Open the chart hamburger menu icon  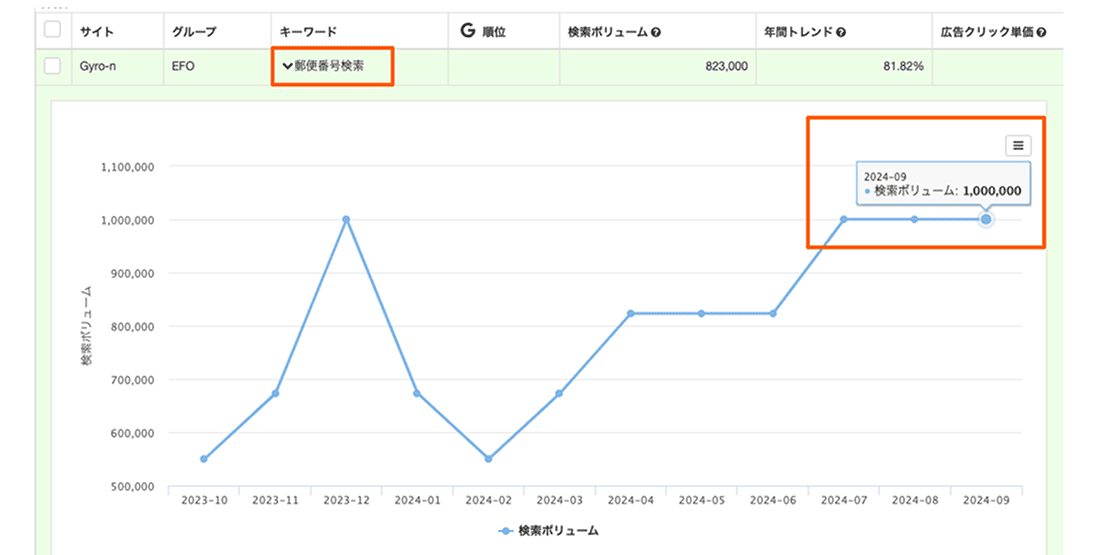[x=1018, y=146]
